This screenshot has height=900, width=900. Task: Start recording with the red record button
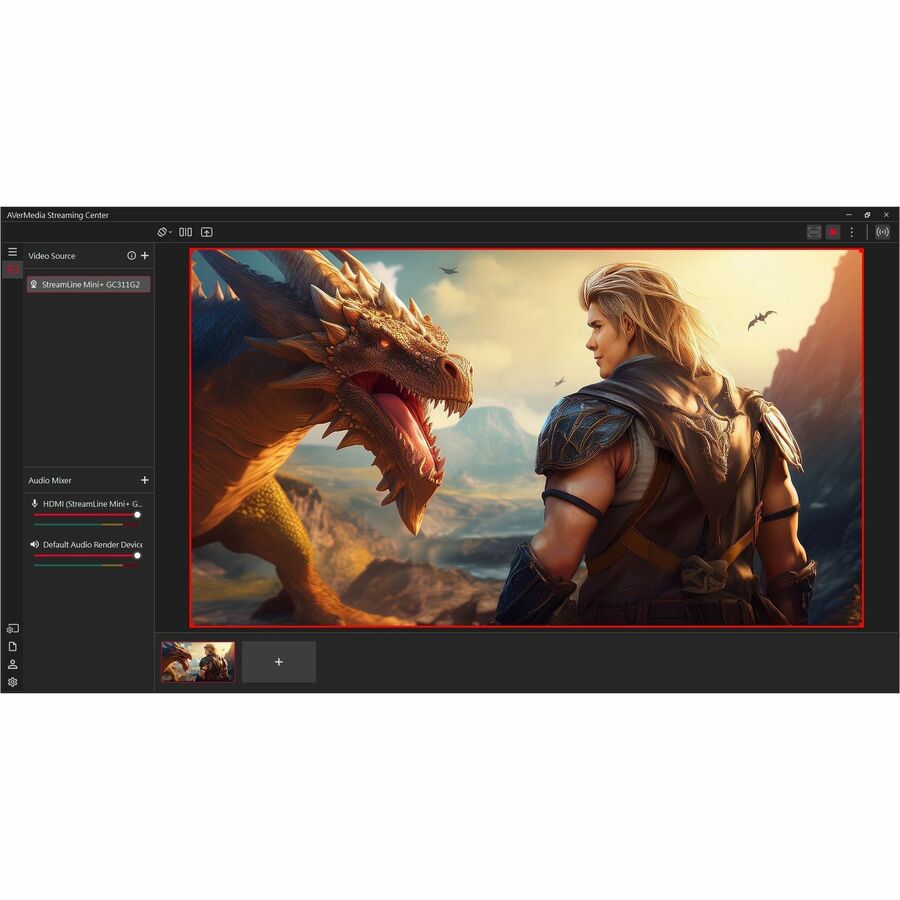[832, 232]
